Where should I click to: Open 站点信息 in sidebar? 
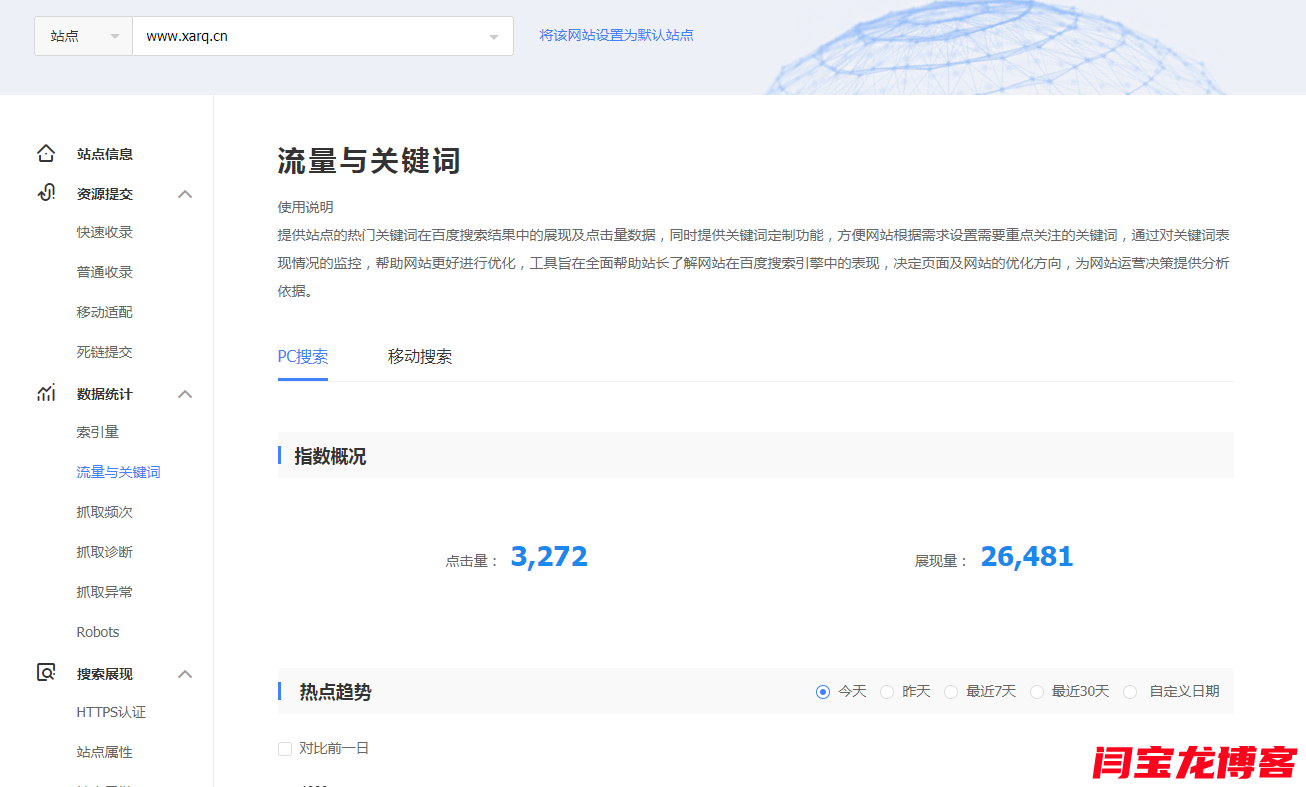point(105,154)
